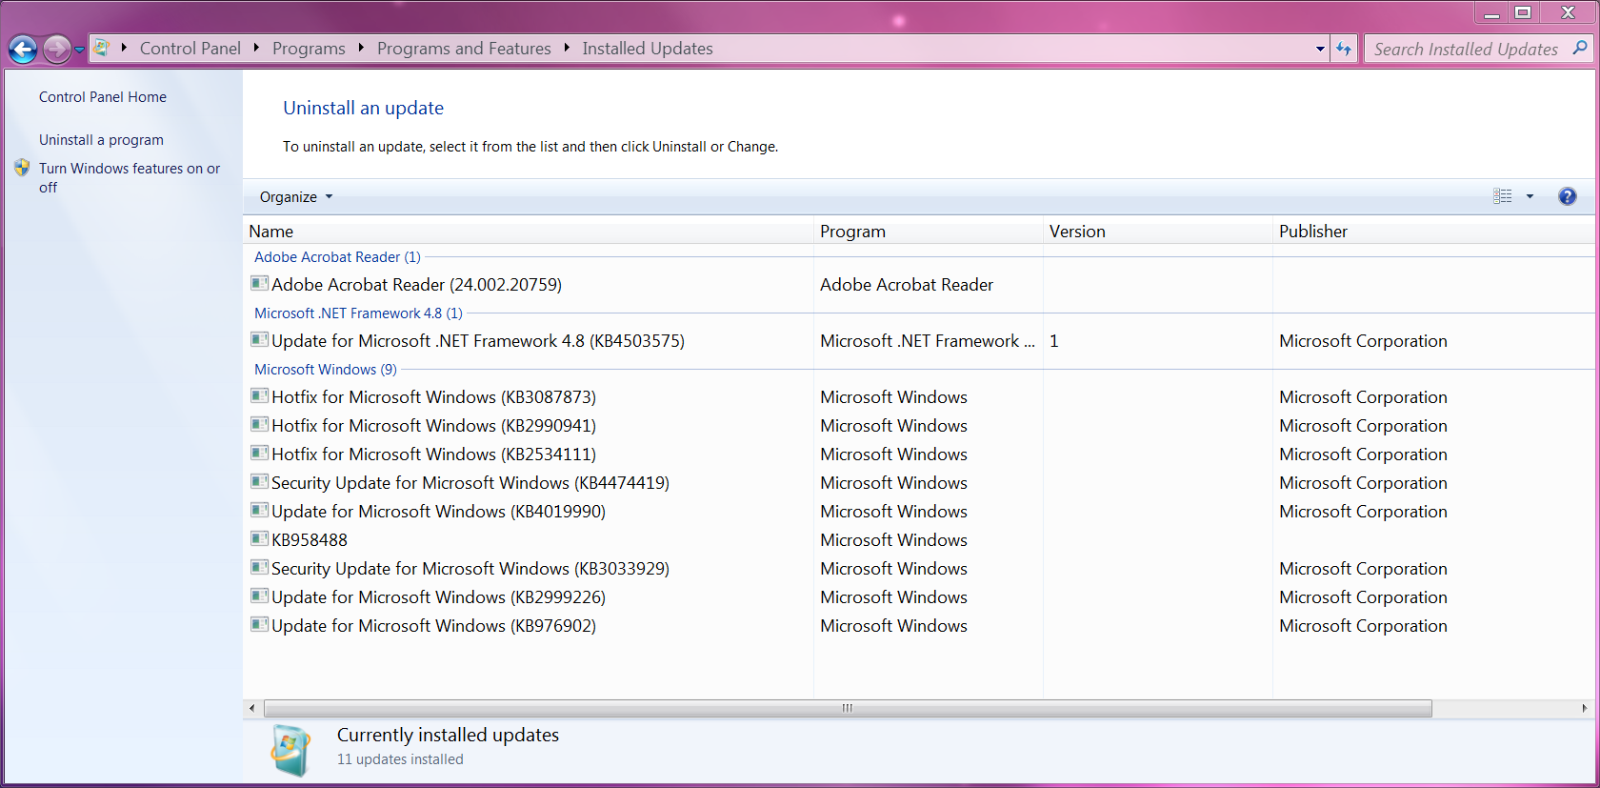Screen dimensions: 1600x788
Task: Open Control Panel Home link
Action: pos(103,97)
